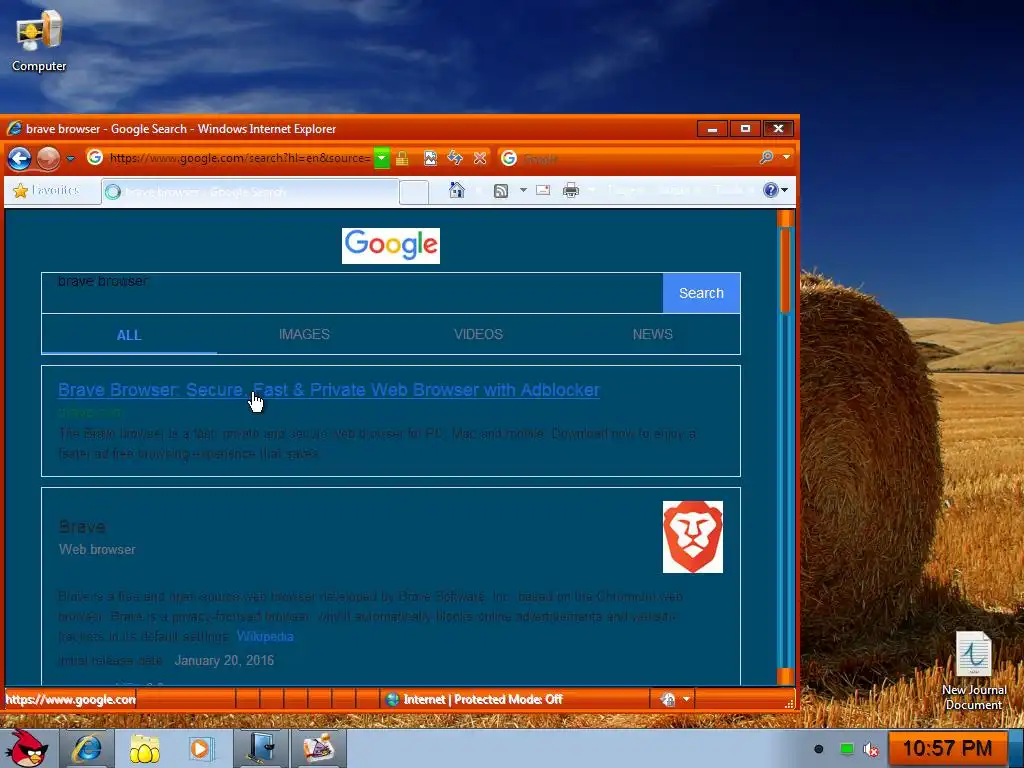1024x768 pixels.
Task: Switch to the ALL results tab
Action: [x=129, y=335]
